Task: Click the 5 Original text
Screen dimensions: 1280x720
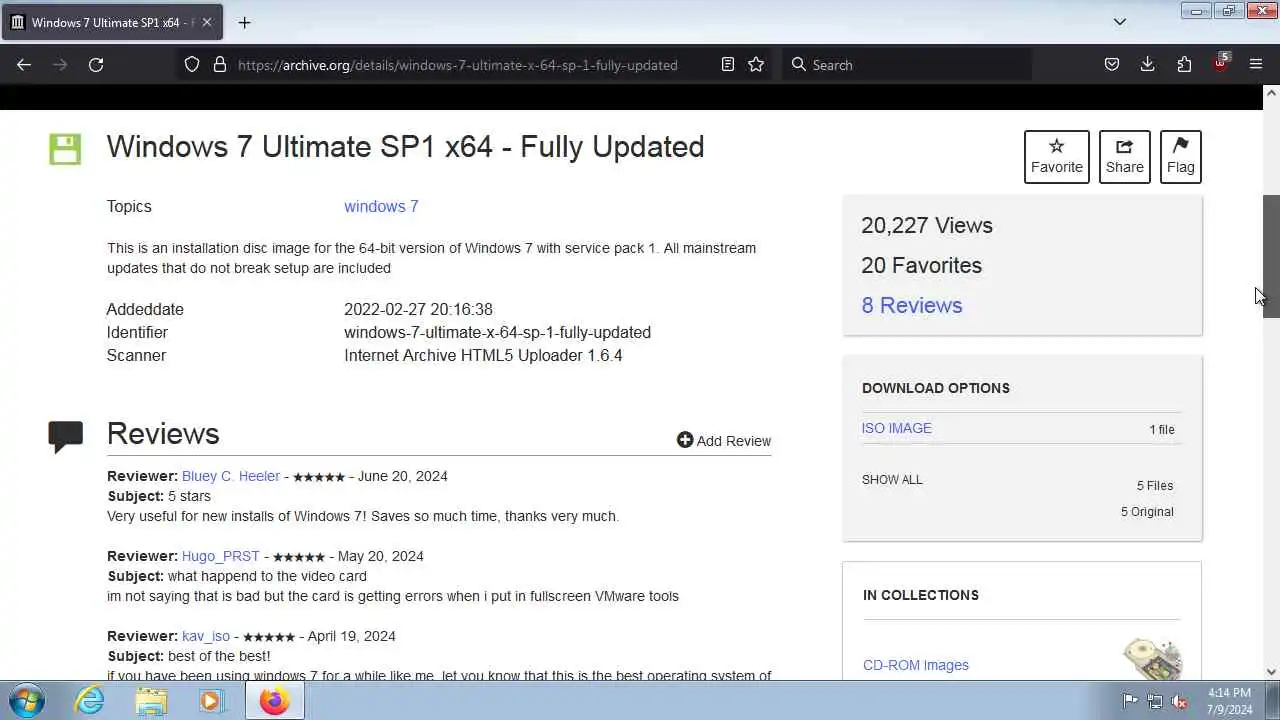Action: coord(1147,512)
